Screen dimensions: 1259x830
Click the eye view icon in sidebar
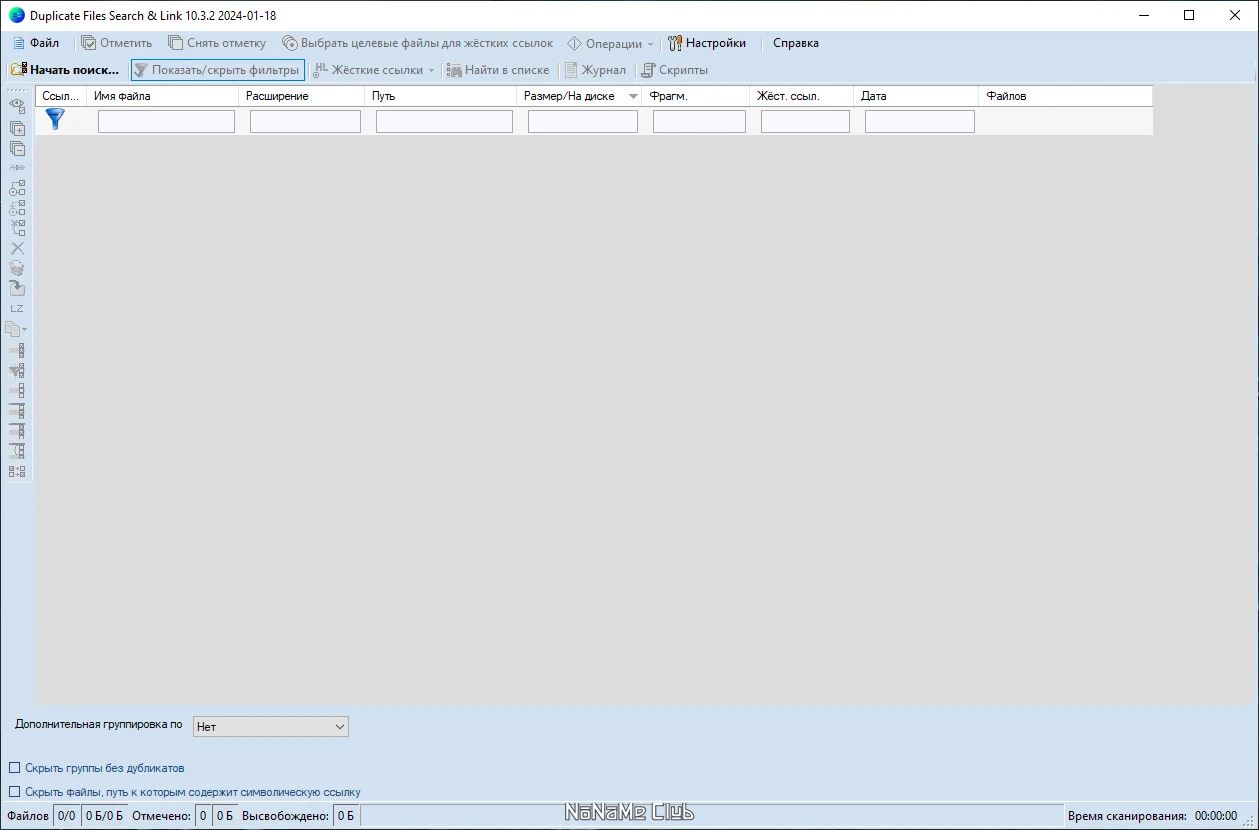(17, 105)
